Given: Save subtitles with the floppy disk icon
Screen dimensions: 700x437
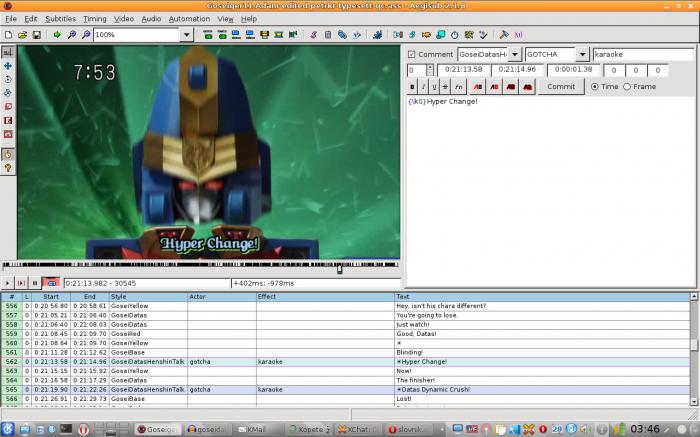Looking at the screenshot, I should point(37,34).
